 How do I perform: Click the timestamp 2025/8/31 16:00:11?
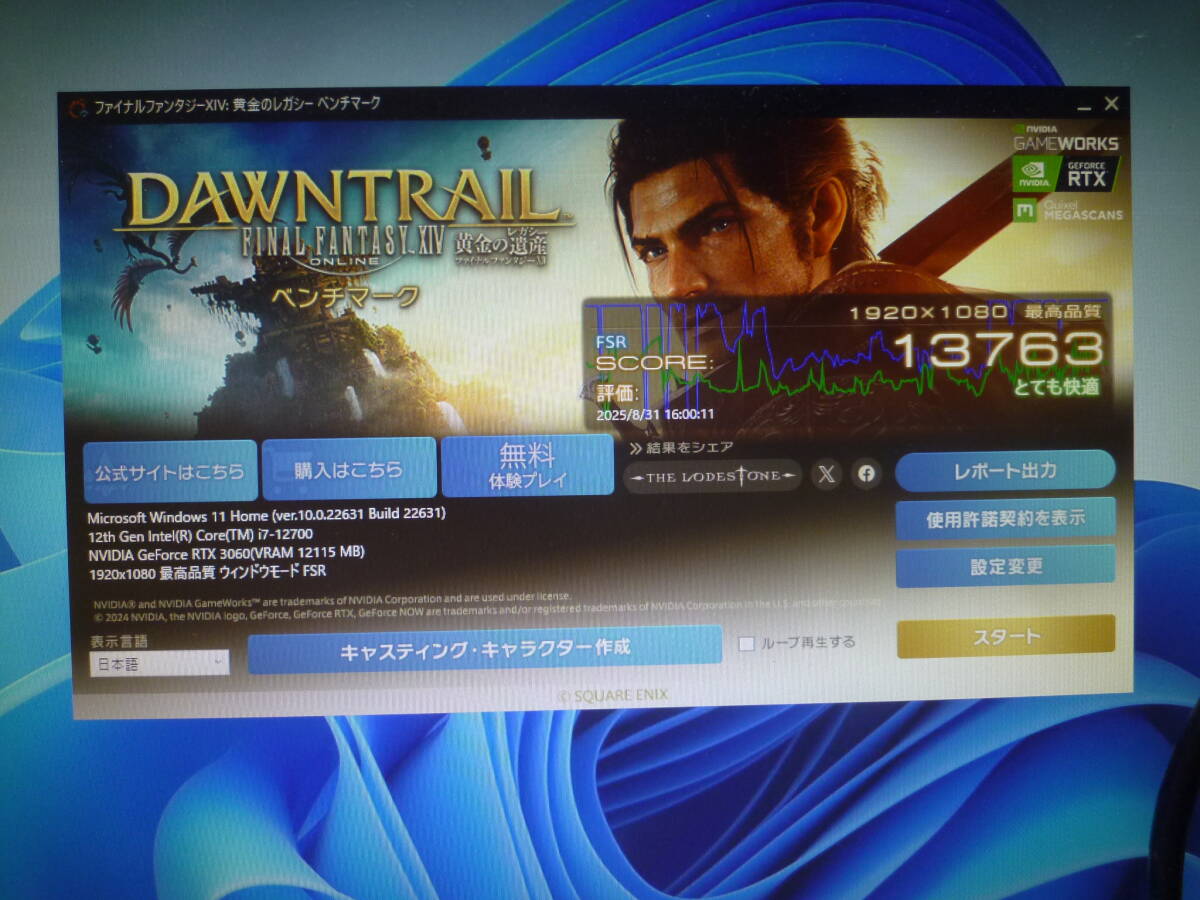(655, 413)
